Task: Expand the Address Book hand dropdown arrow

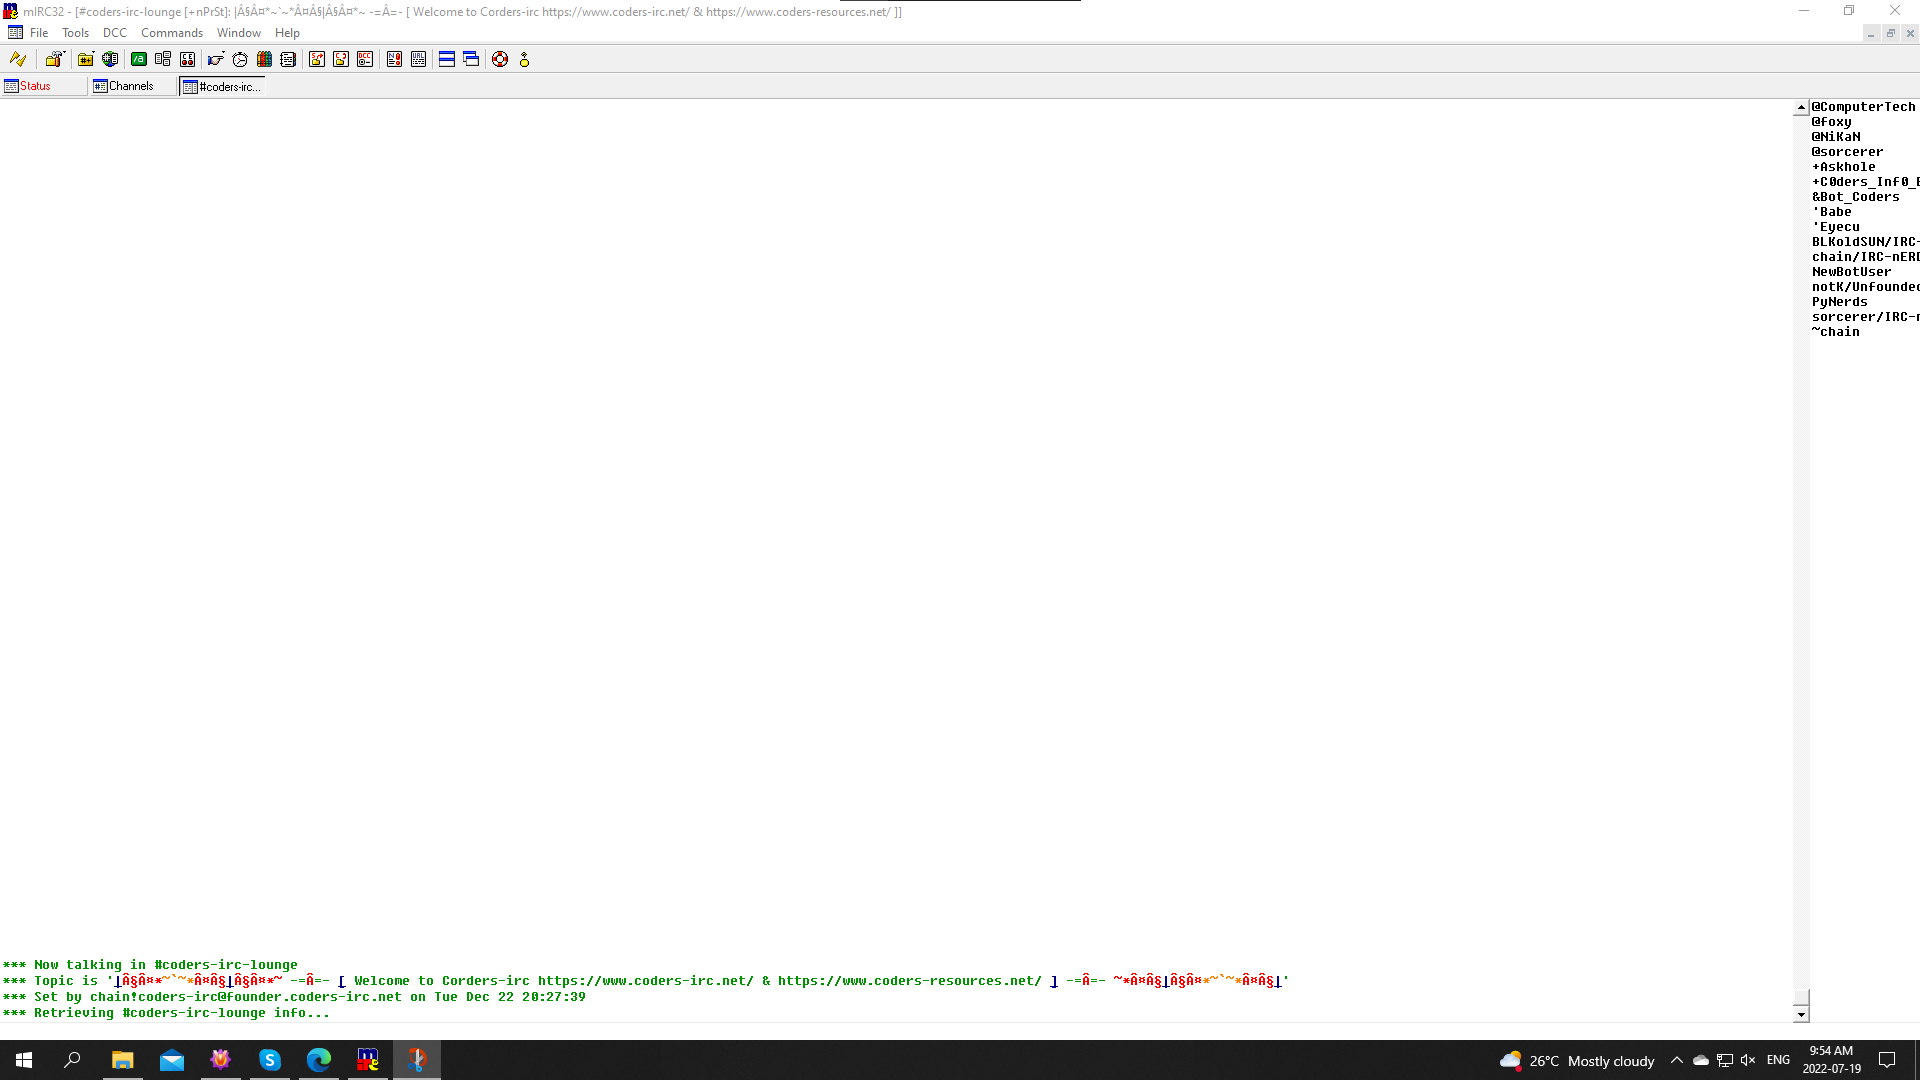Action: [x=223, y=51]
